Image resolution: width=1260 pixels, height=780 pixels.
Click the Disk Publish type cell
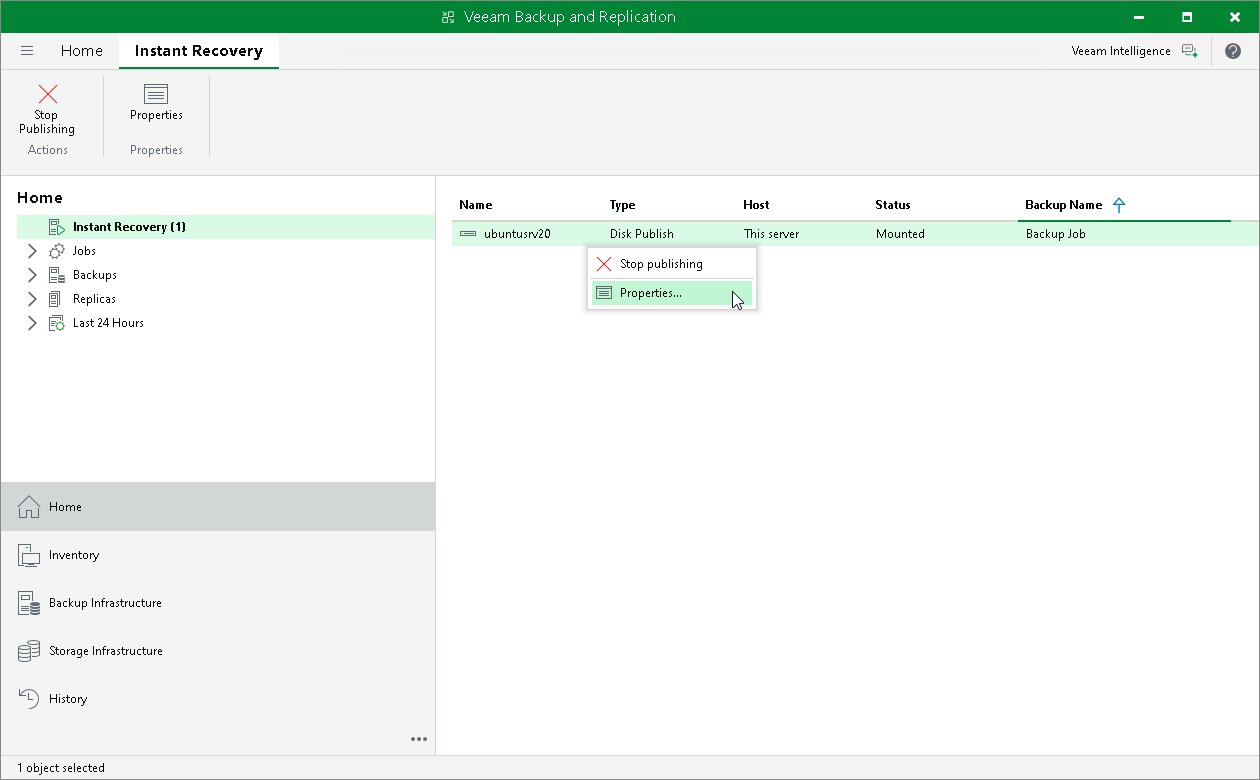point(642,234)
